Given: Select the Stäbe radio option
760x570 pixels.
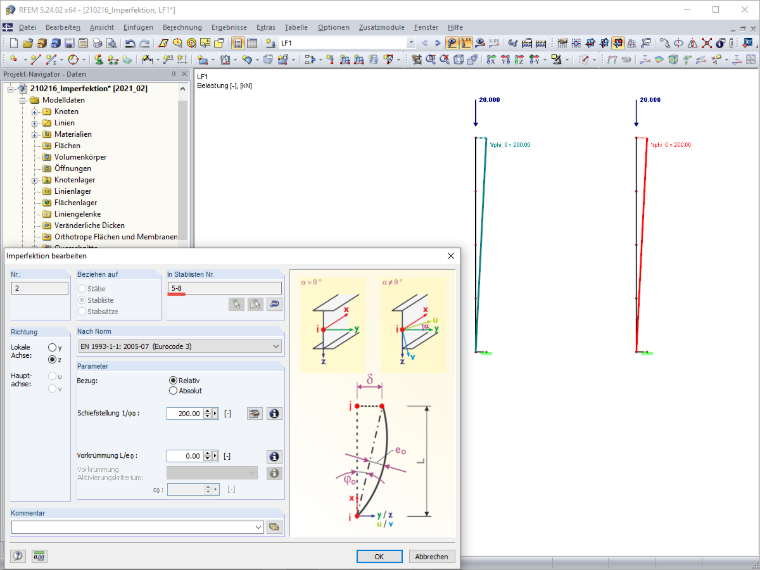Looking at the screenshot, I should pyautogui.click(x=82, y=288).
